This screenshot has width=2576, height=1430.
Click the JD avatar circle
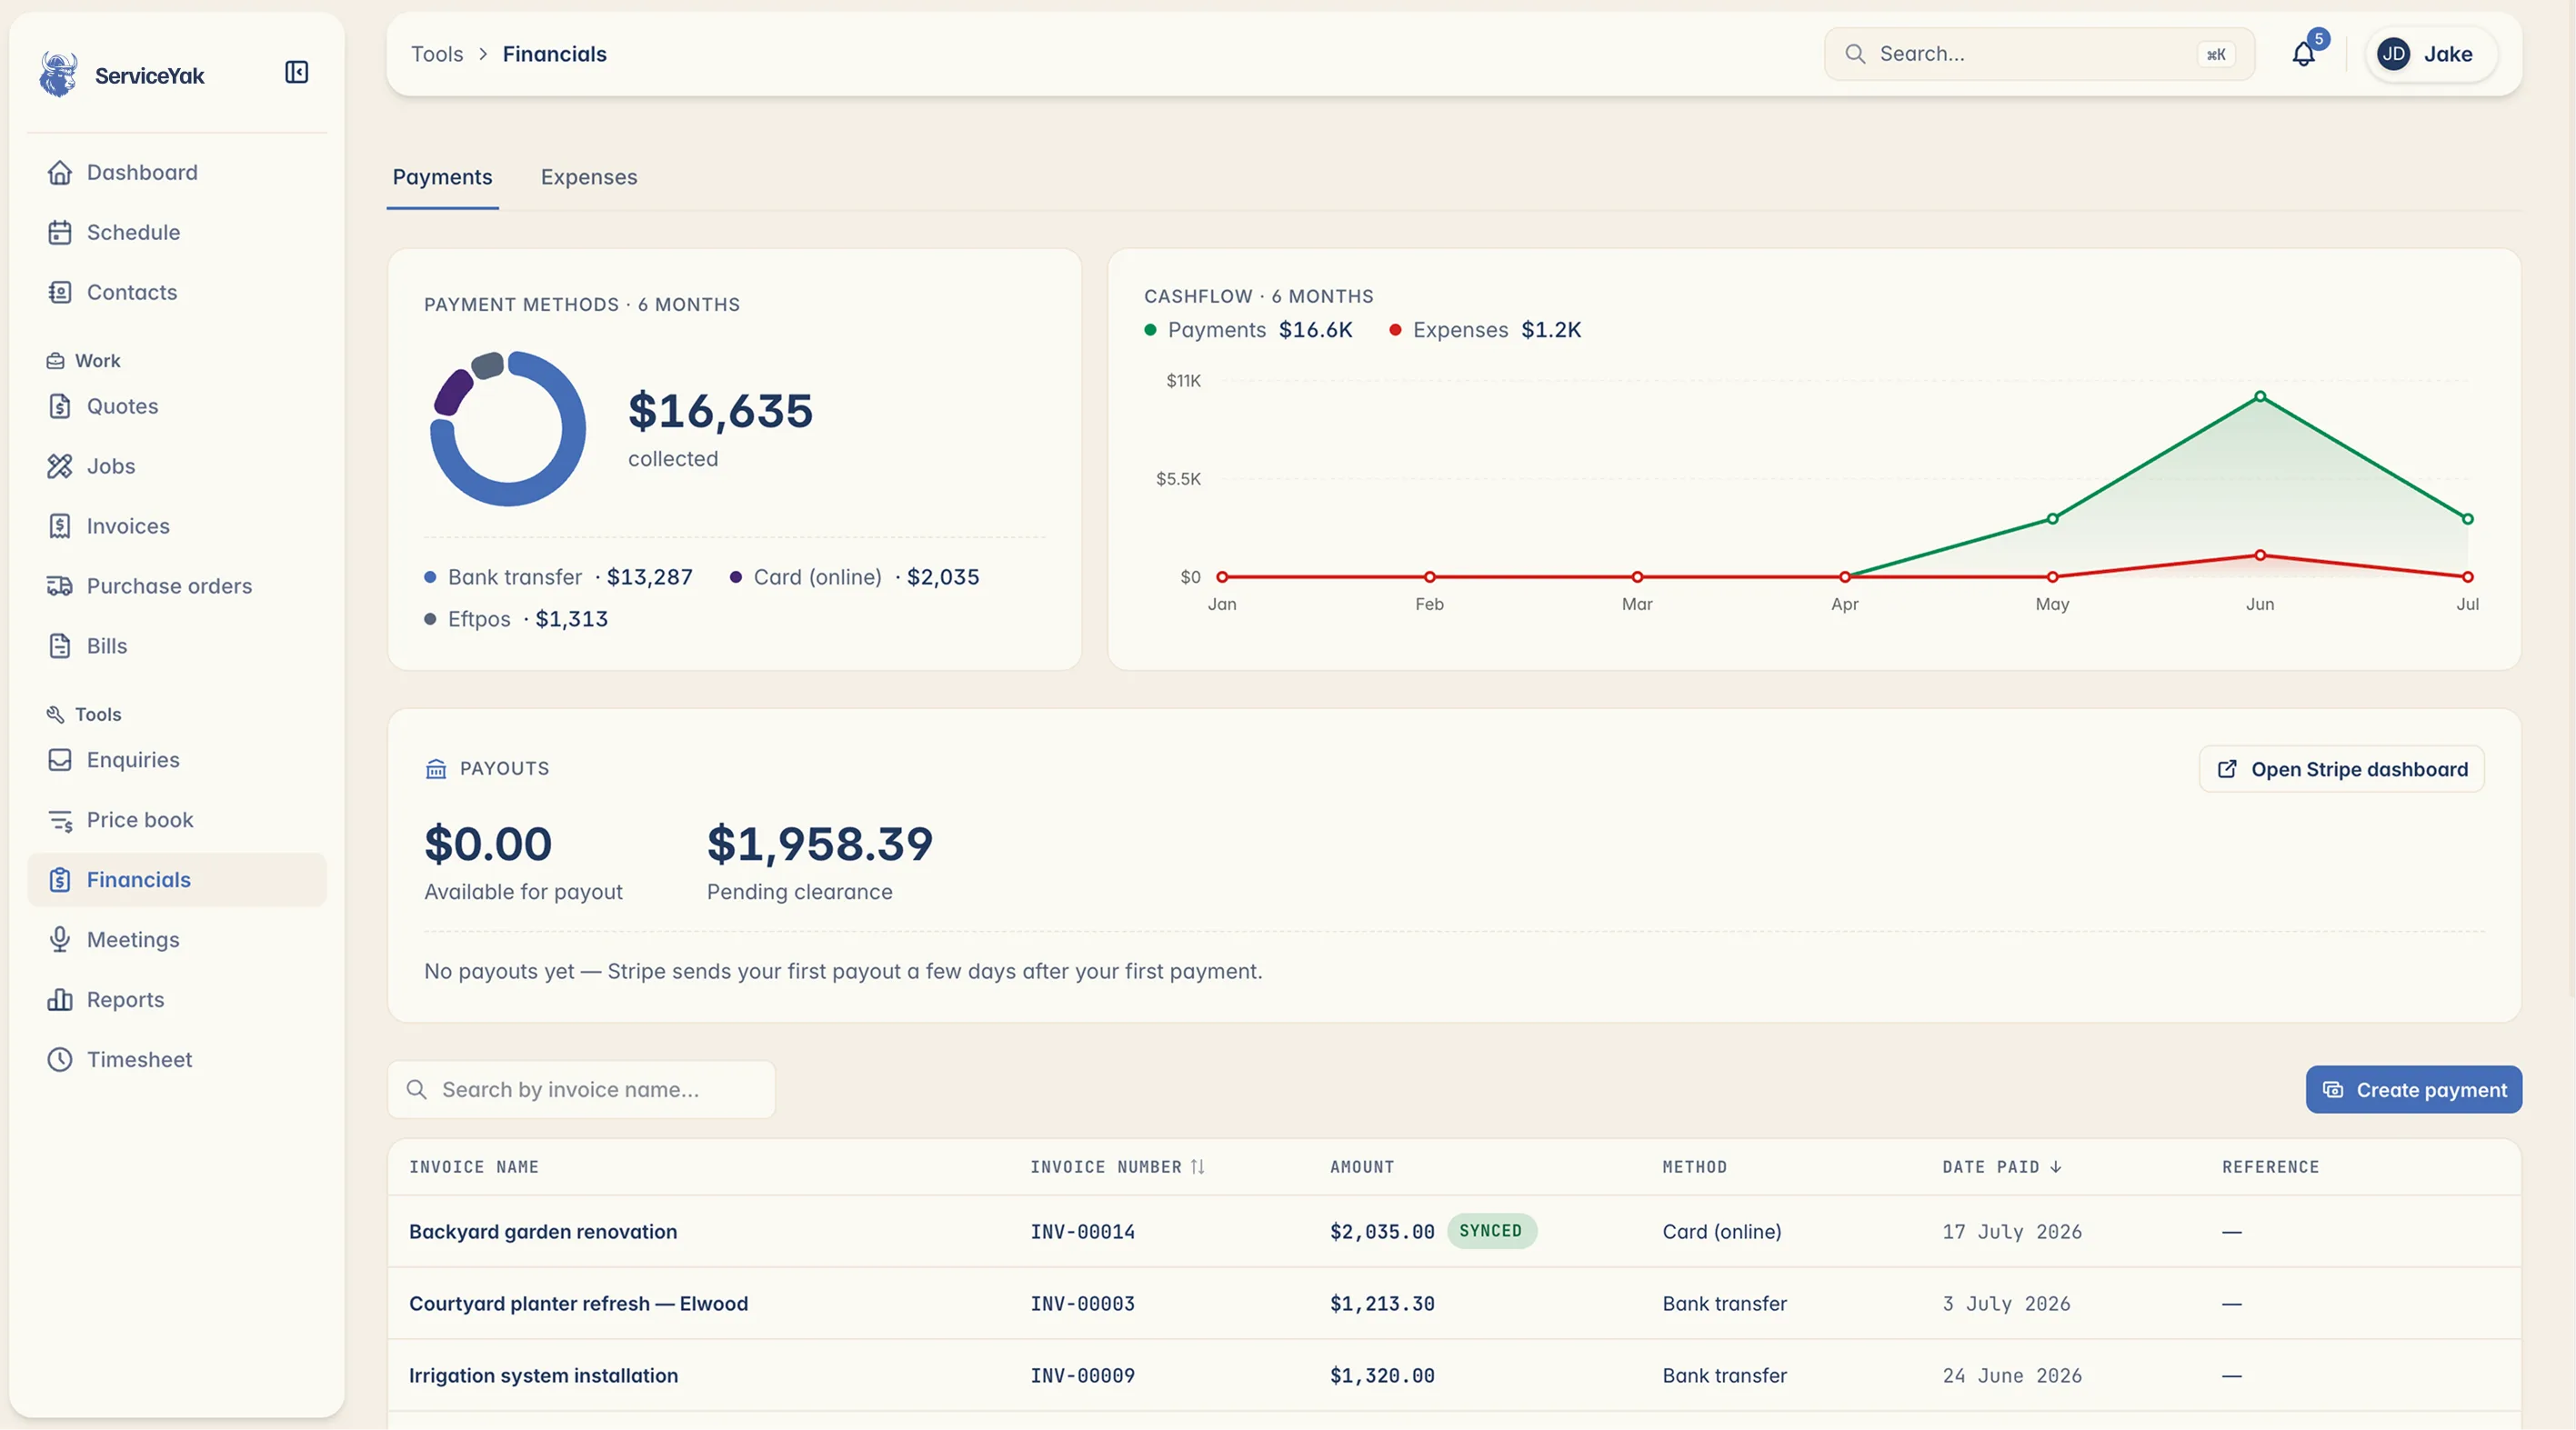(x=2393, y=54)
